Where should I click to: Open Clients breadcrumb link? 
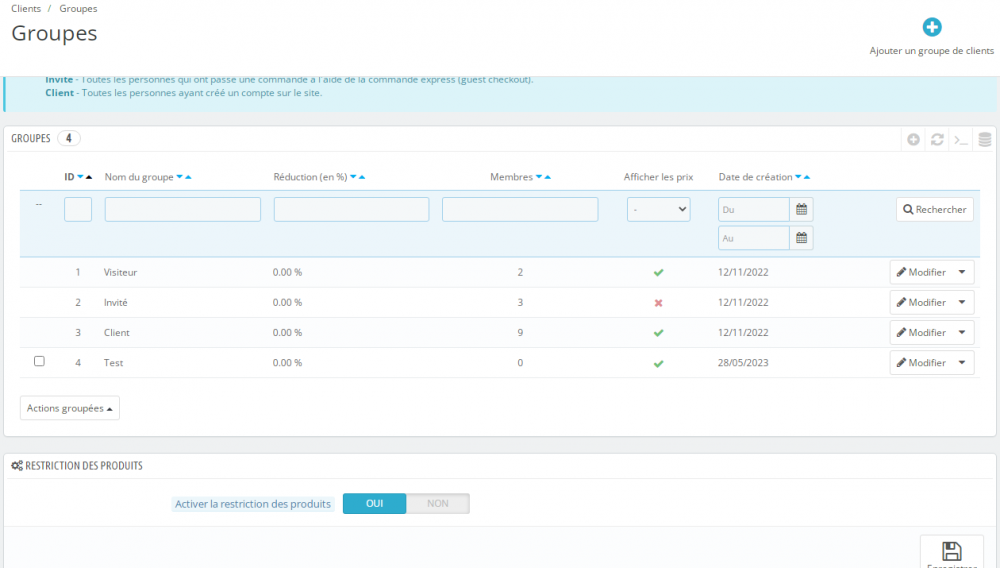(26, 8)
